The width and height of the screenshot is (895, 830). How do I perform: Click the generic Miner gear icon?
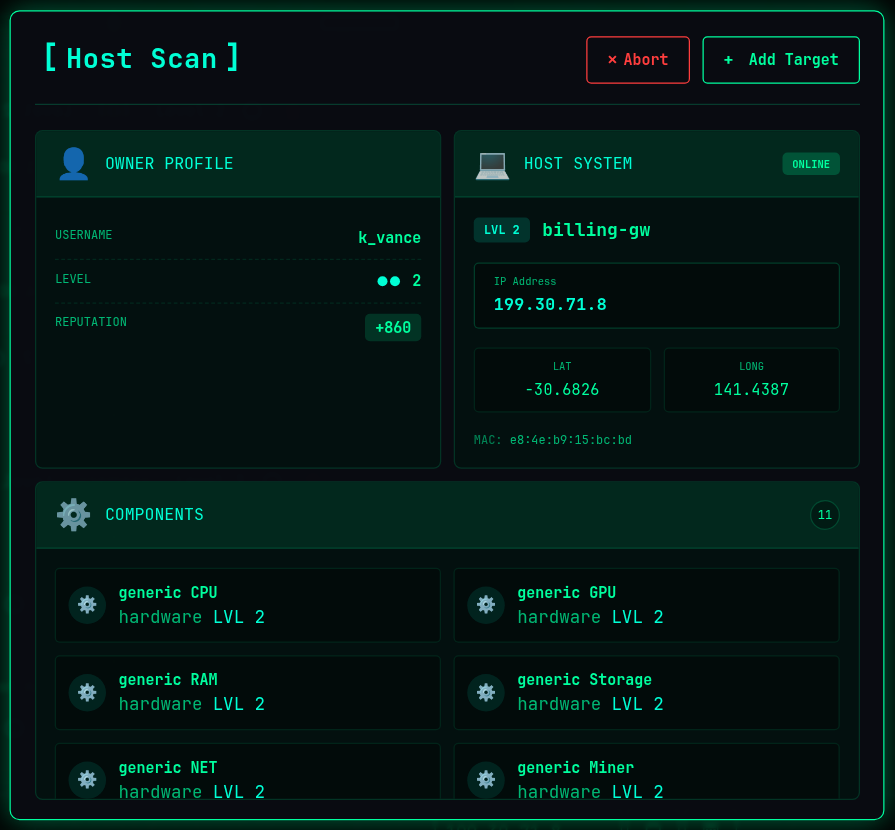pyautogui.click(x=486, y=780)
